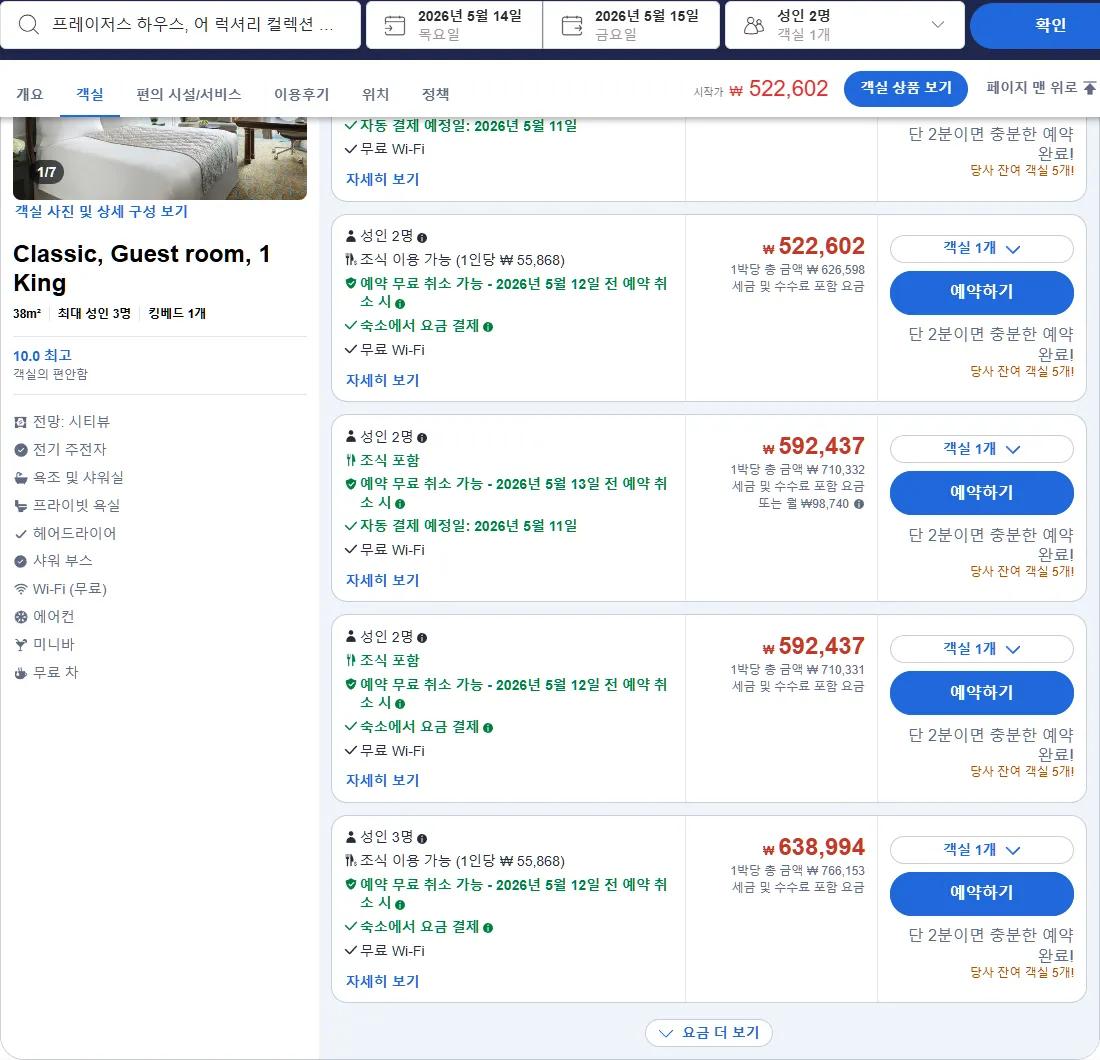Click 숙소에서 요금 결제 info icon in ₩710,331 card
1100x1060 pixels.
click(x=488, y=727)
